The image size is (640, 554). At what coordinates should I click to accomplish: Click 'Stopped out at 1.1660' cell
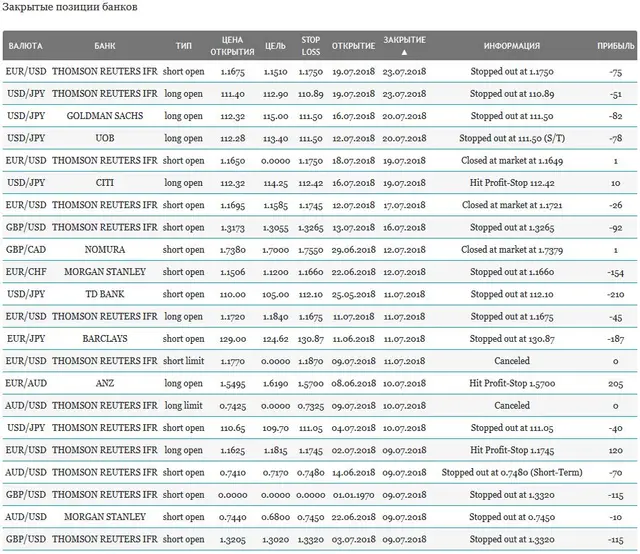point(512,272)
